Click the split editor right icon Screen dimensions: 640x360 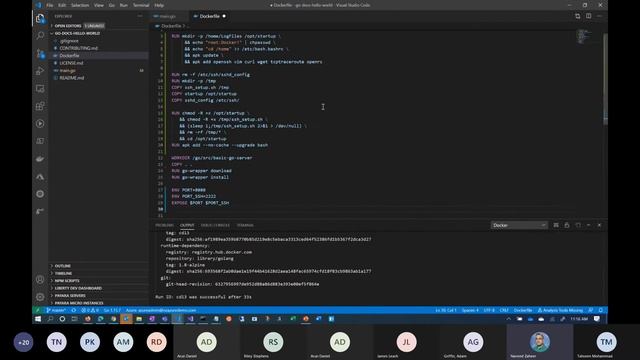pos(589,16)
